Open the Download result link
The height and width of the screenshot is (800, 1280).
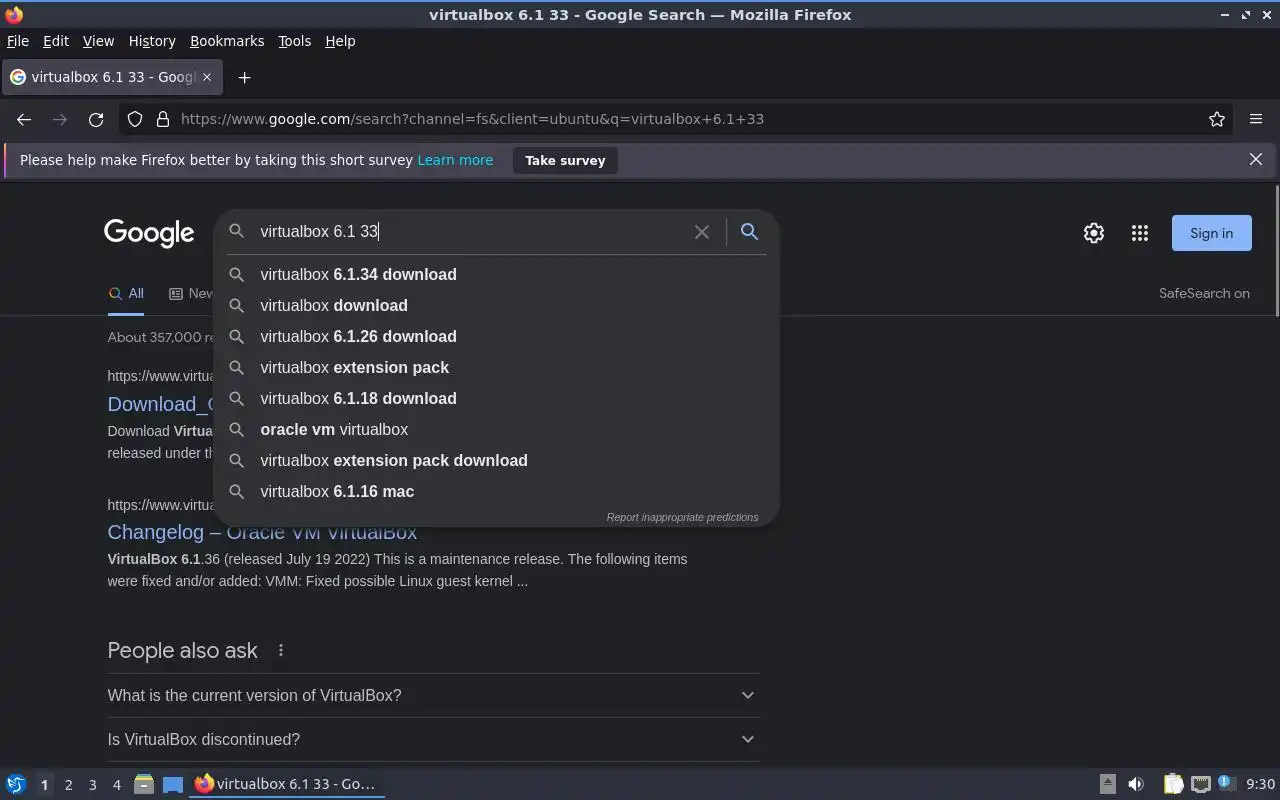160,404
